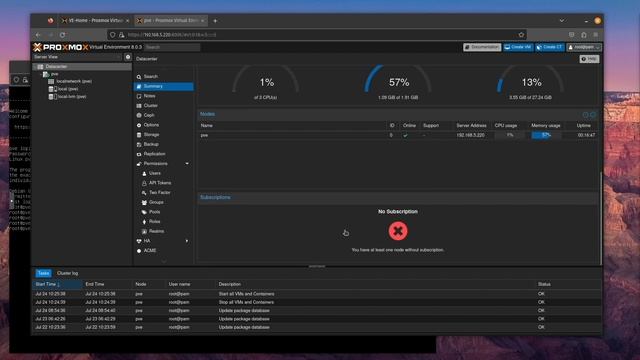
Task: Click the Help button
Action: 589,59
